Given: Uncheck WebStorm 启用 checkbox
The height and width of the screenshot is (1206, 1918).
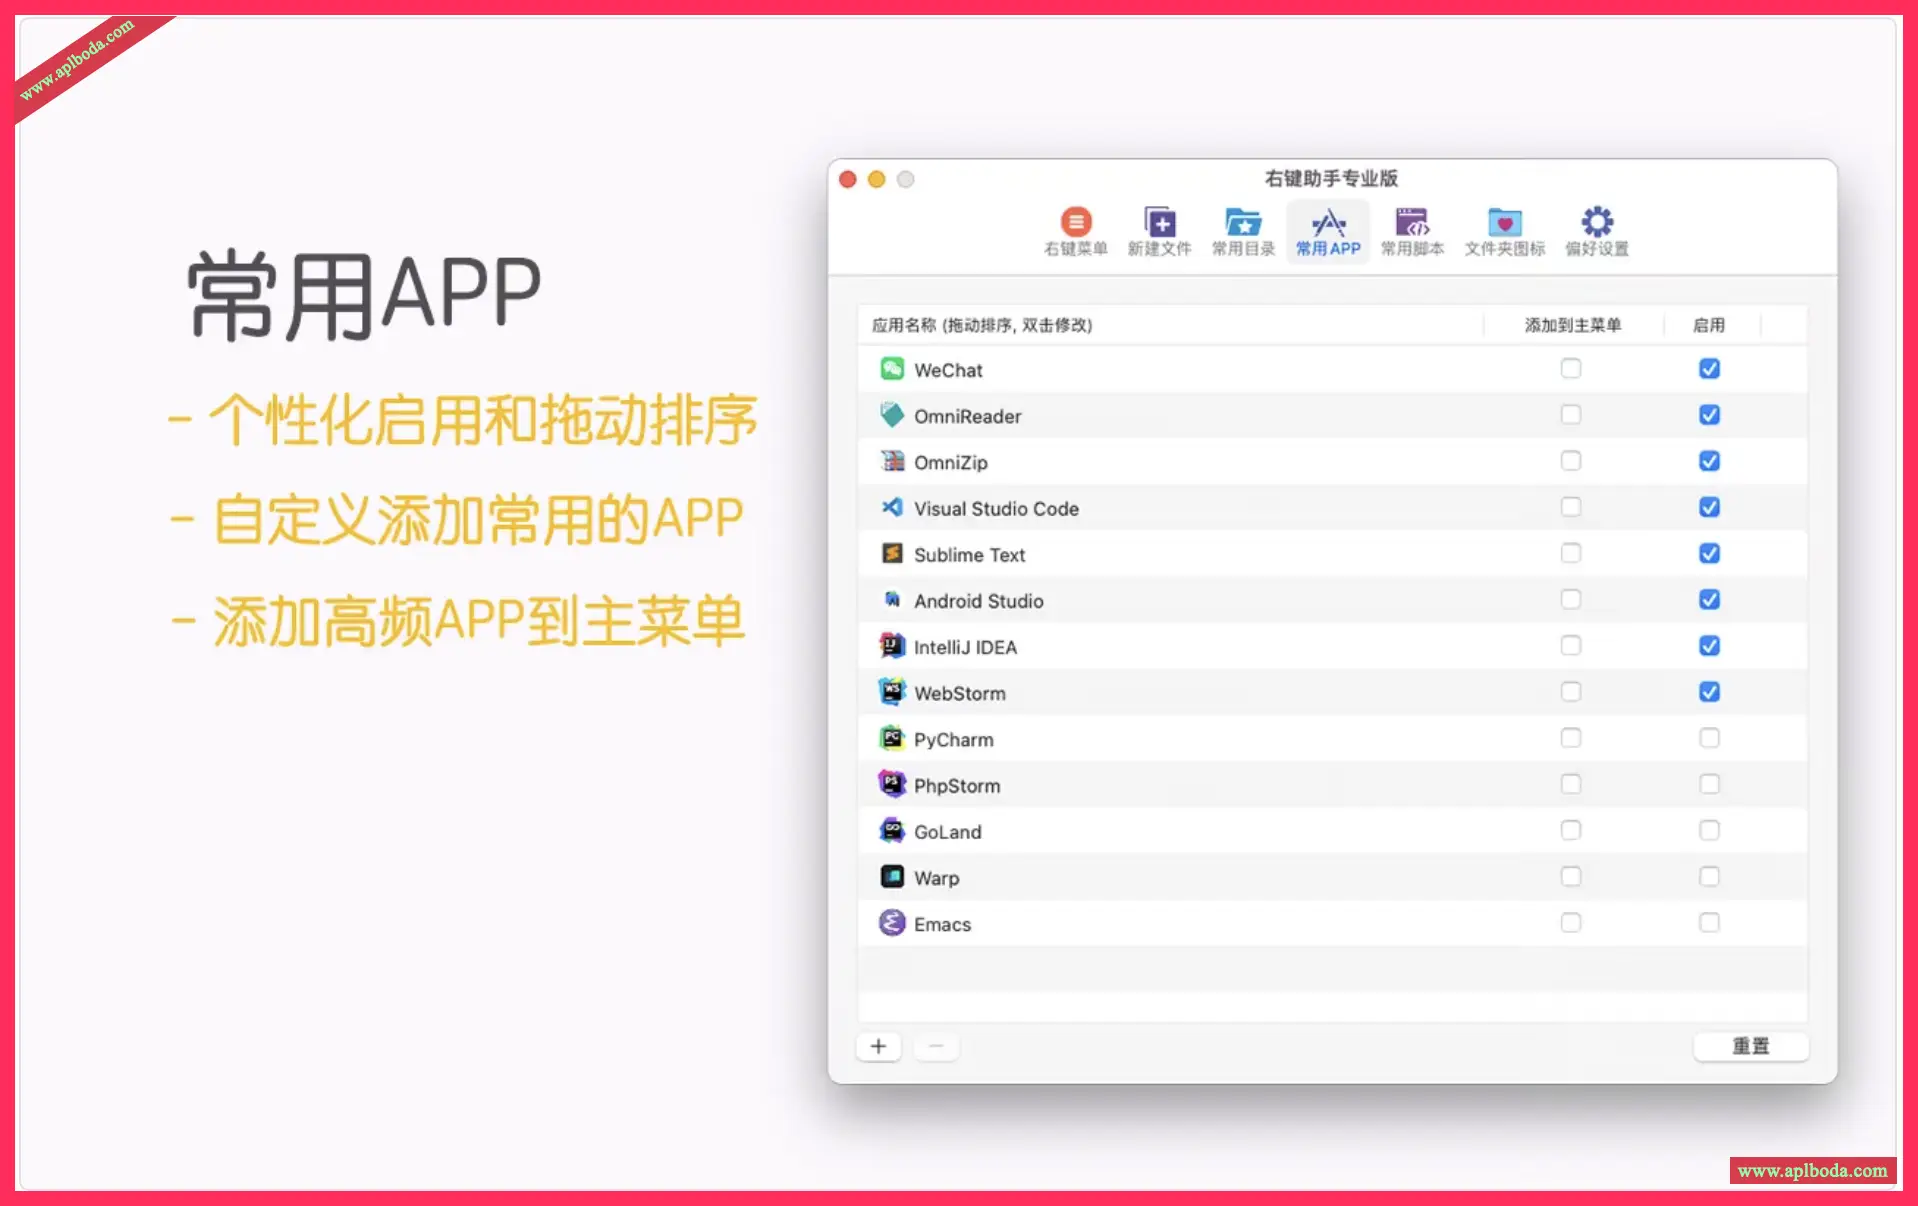Looking at the screenshot, I should tap(1709, 692).
